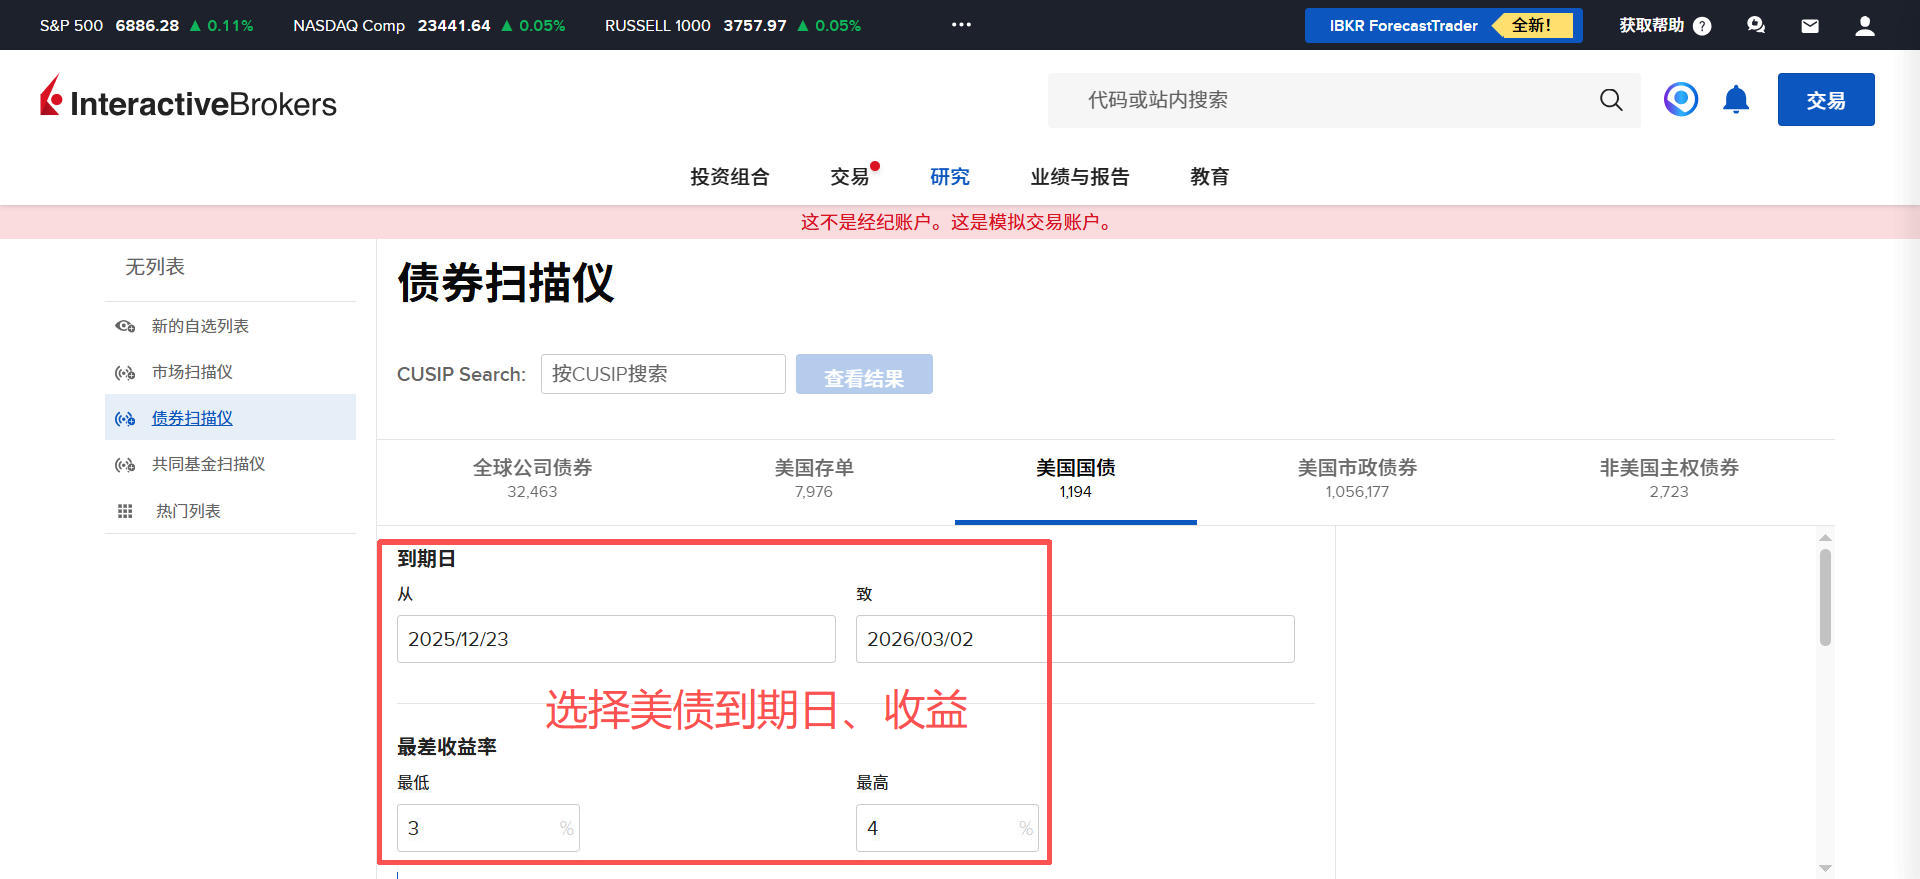Open the IBKR AI assistant circle icon
The height and width of the screenshot is (879, 1920).
[x=1681, y=100]
